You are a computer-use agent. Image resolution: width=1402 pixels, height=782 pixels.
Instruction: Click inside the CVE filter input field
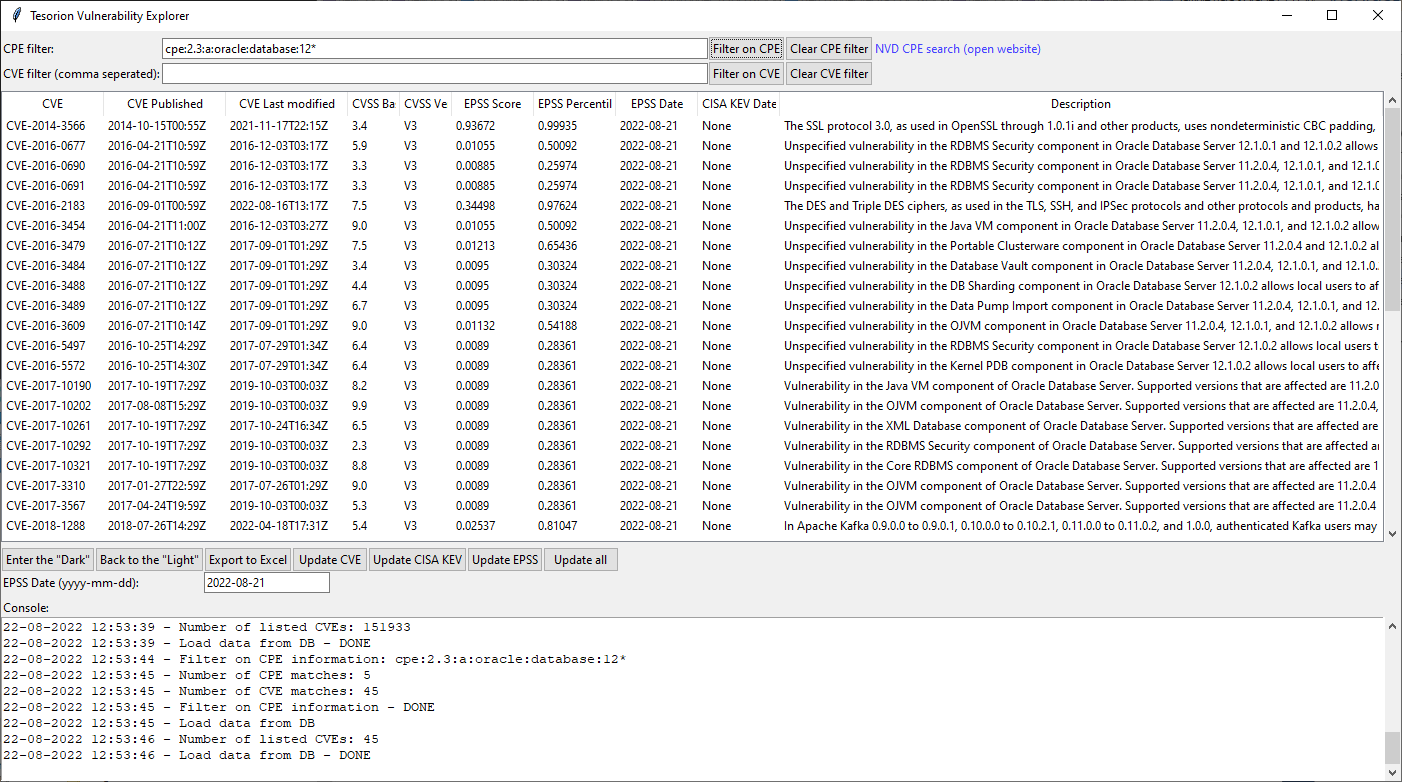[435, 72]
